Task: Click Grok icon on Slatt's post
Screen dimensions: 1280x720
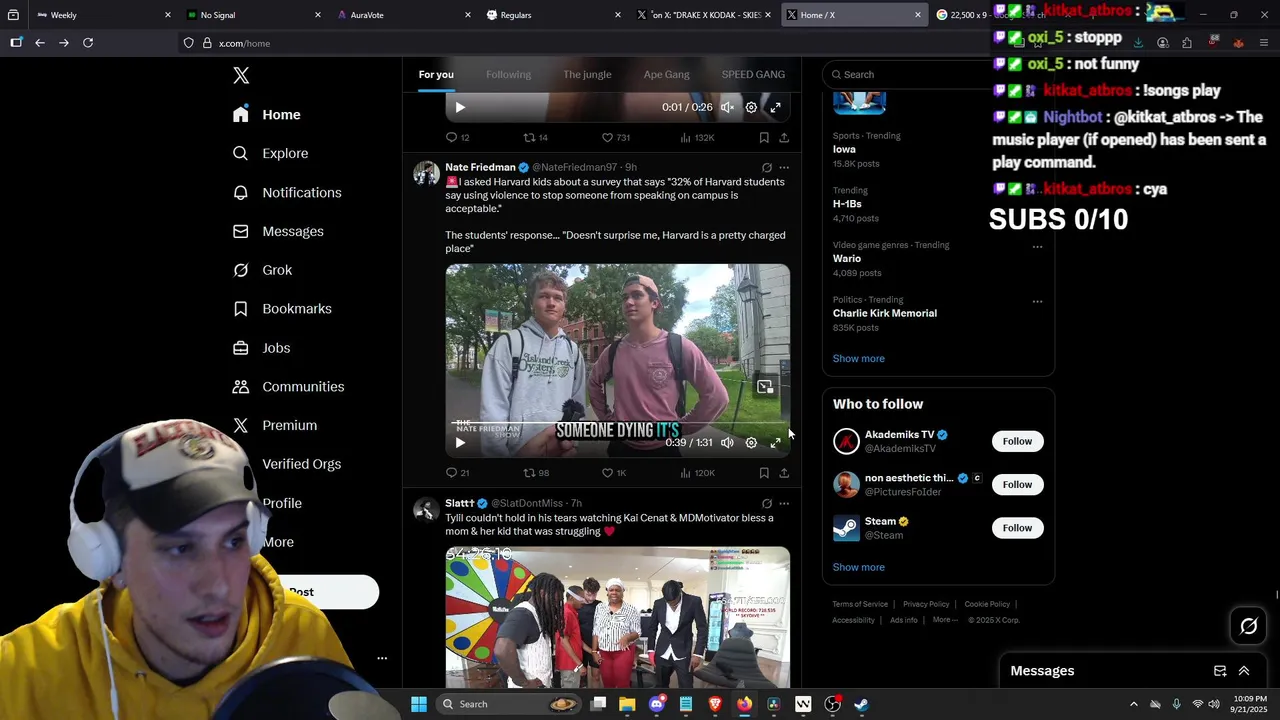Action: pyautogui.click(x=766, y=504)
